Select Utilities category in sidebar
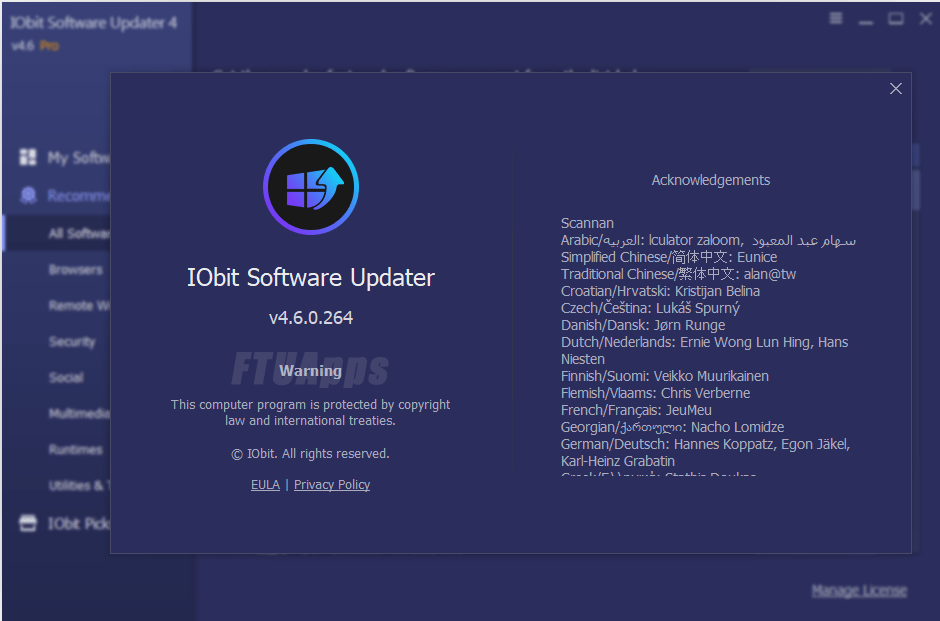This screenshot has width=940, height=621. click(79, 486)
